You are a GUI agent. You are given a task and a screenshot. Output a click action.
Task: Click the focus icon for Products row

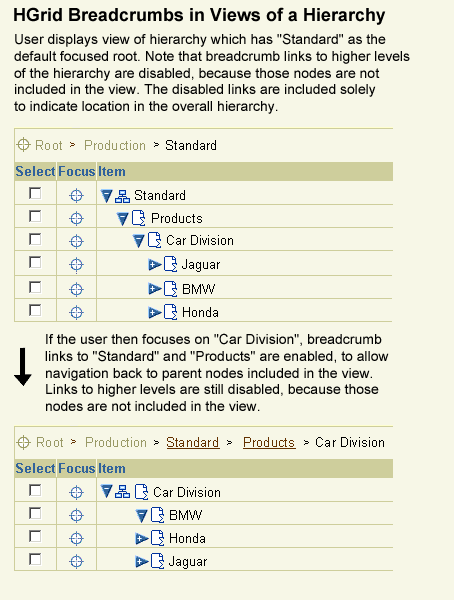pyautogui.click(x=76, y=218)
